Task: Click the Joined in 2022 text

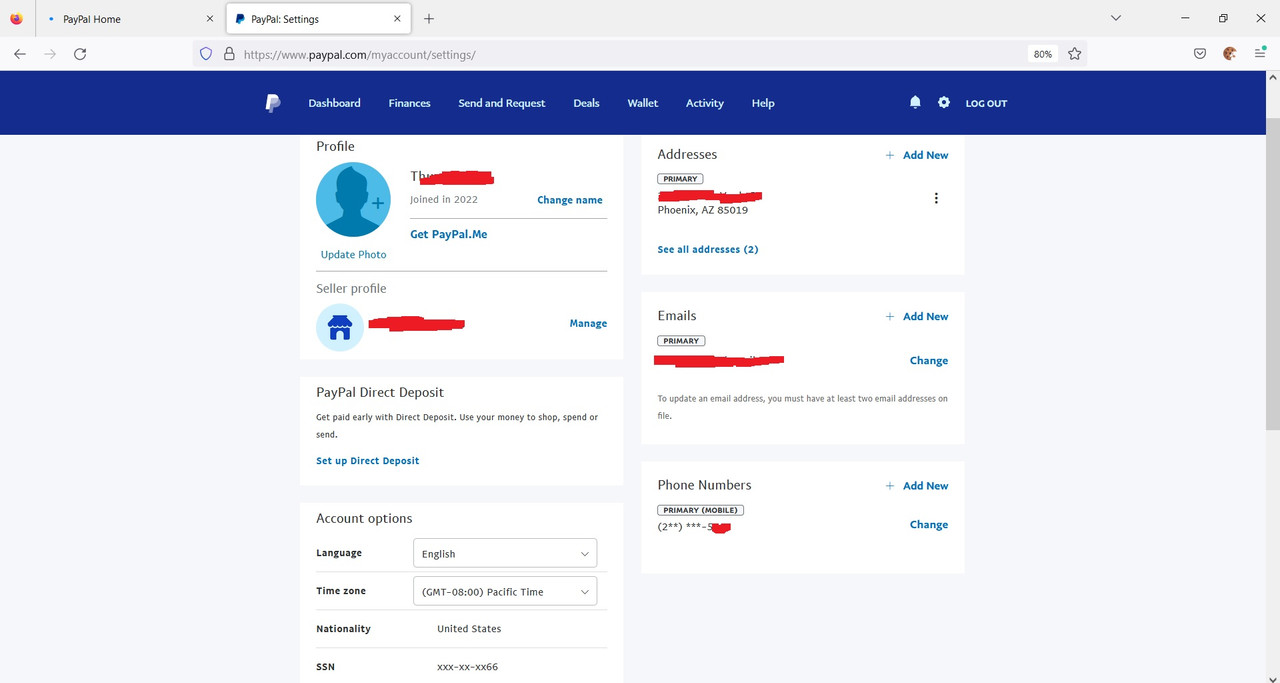Action: pyautogui.click(x=444, y=199)
